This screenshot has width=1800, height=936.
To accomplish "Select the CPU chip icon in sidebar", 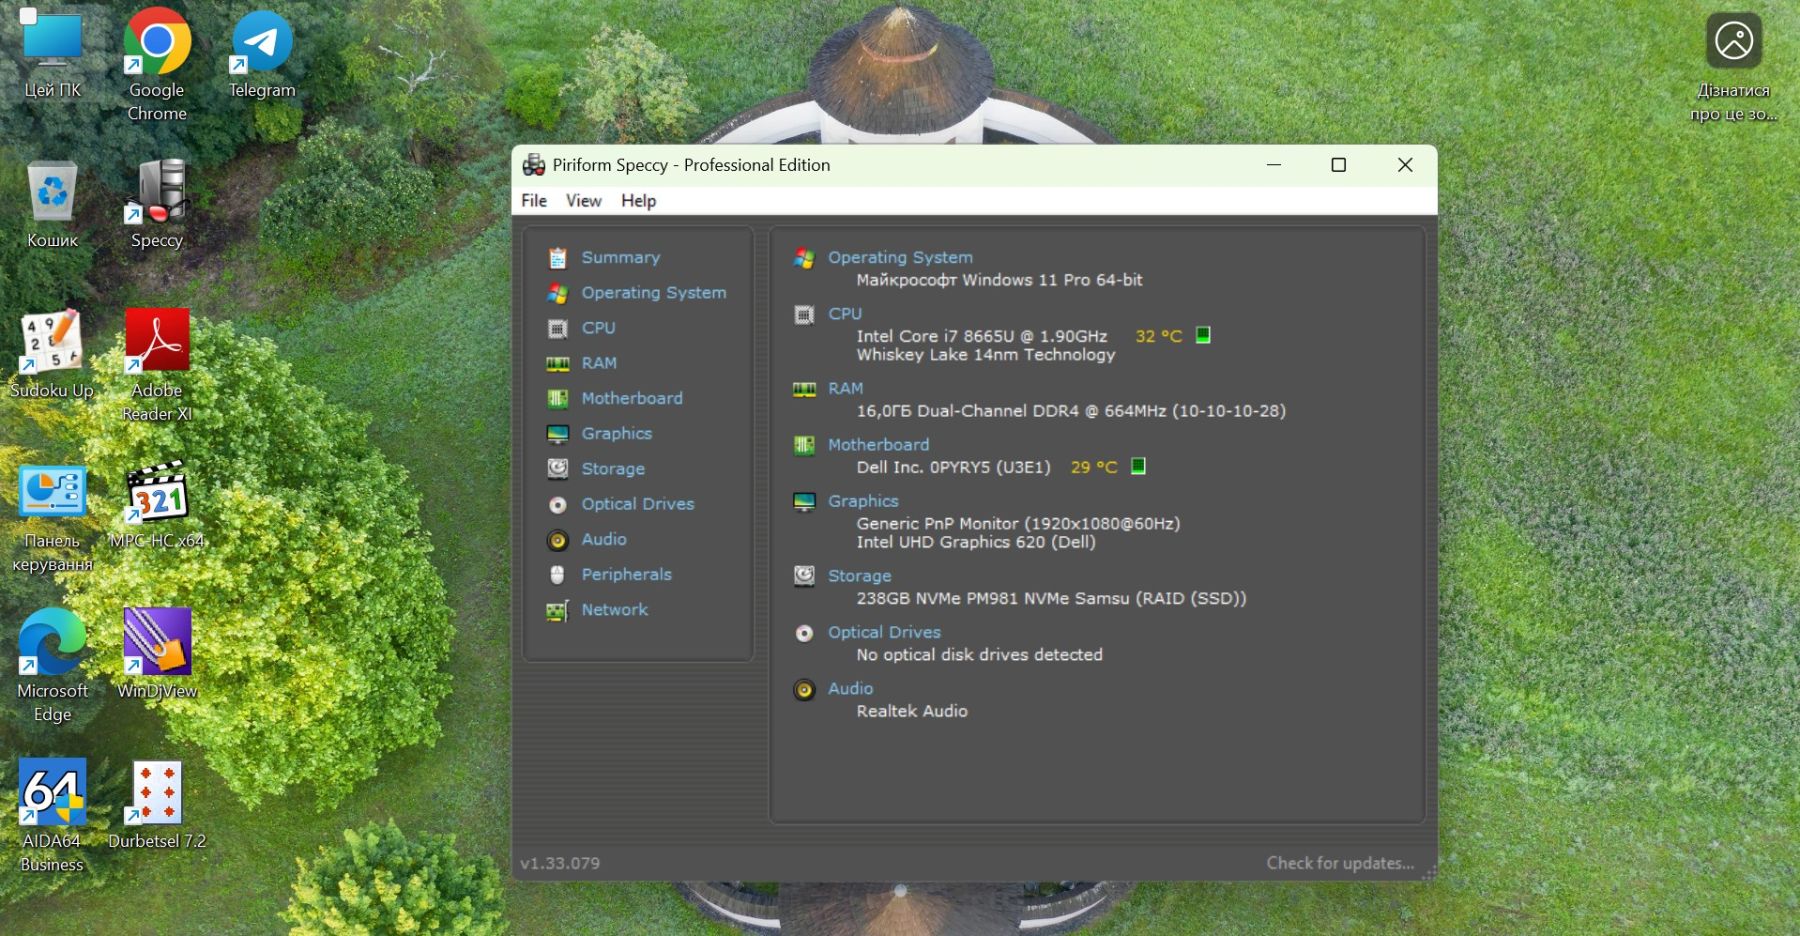I will 557,328.
